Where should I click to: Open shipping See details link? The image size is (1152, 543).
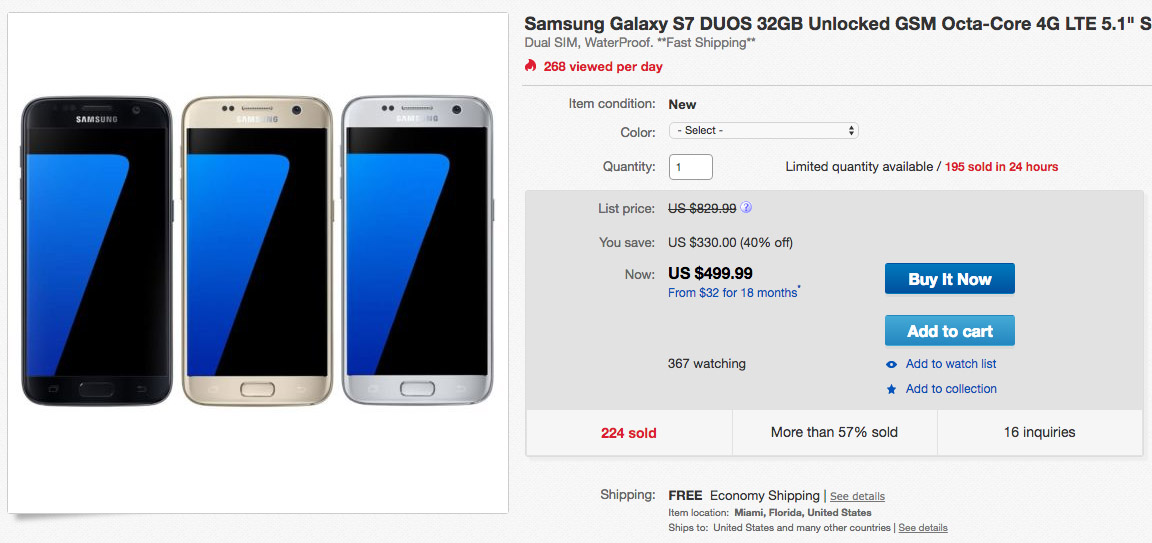click(x=857, y=496)
